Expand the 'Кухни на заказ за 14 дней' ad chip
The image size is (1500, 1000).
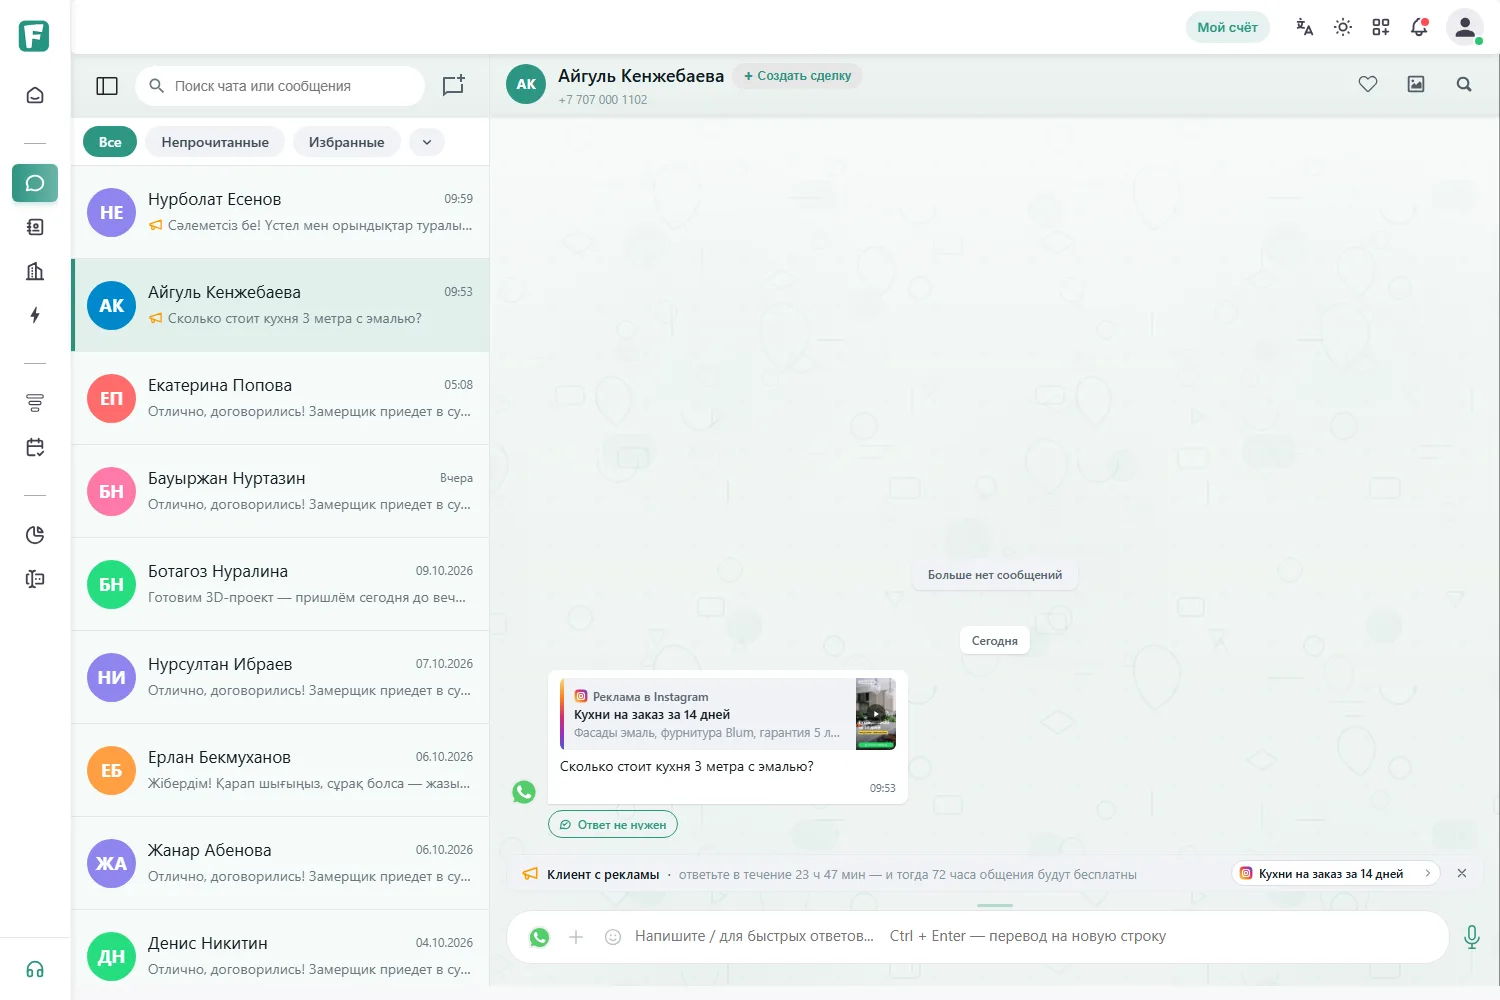[x=1335, y=874]
